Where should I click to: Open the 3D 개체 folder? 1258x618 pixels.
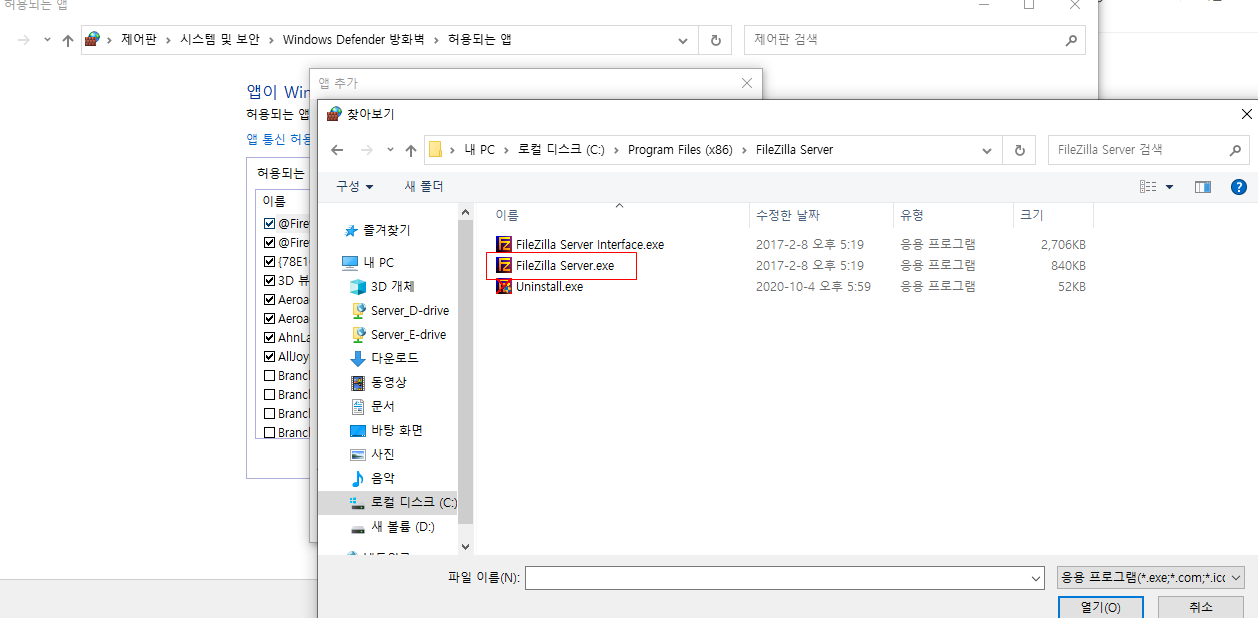[x=382, y=286]
